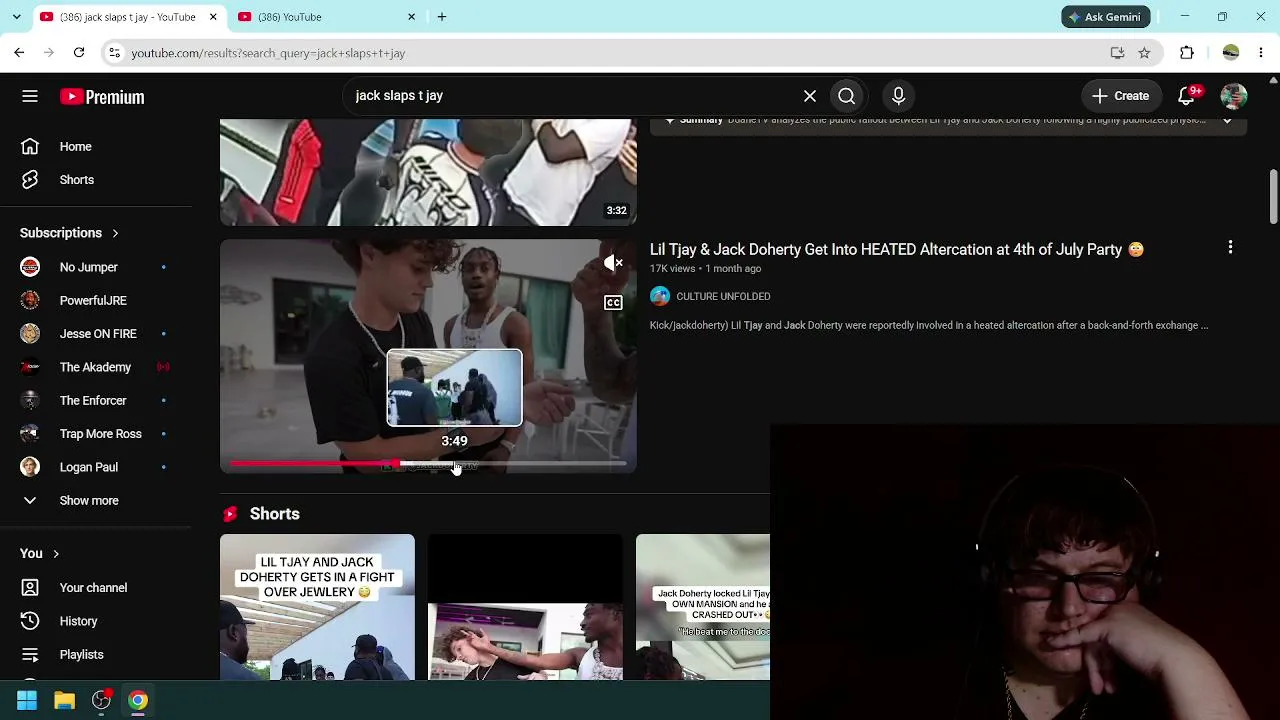This screenshot has width=1280, height=720.
Task: Open the Chrome extensions puzzle icon
Action: pyautogui.click(x=1187, y=53)
